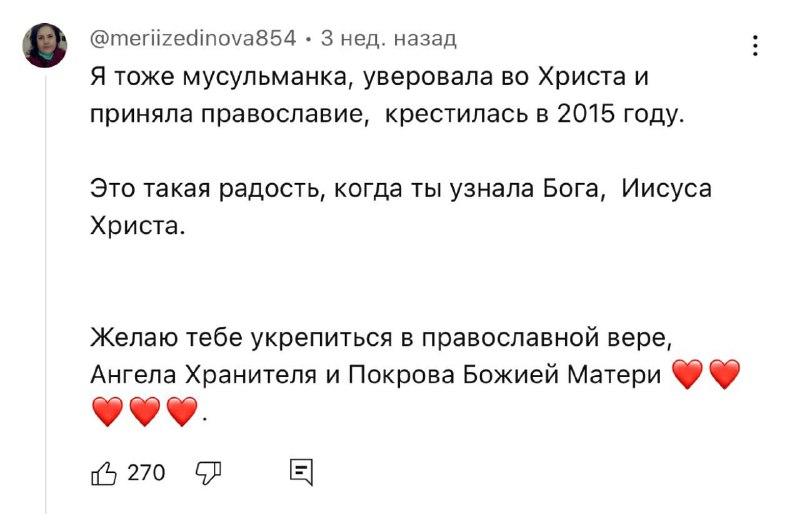Open the commenter's profile avatar
Viewport: 800px width, 514px height.
pos(45,45)
